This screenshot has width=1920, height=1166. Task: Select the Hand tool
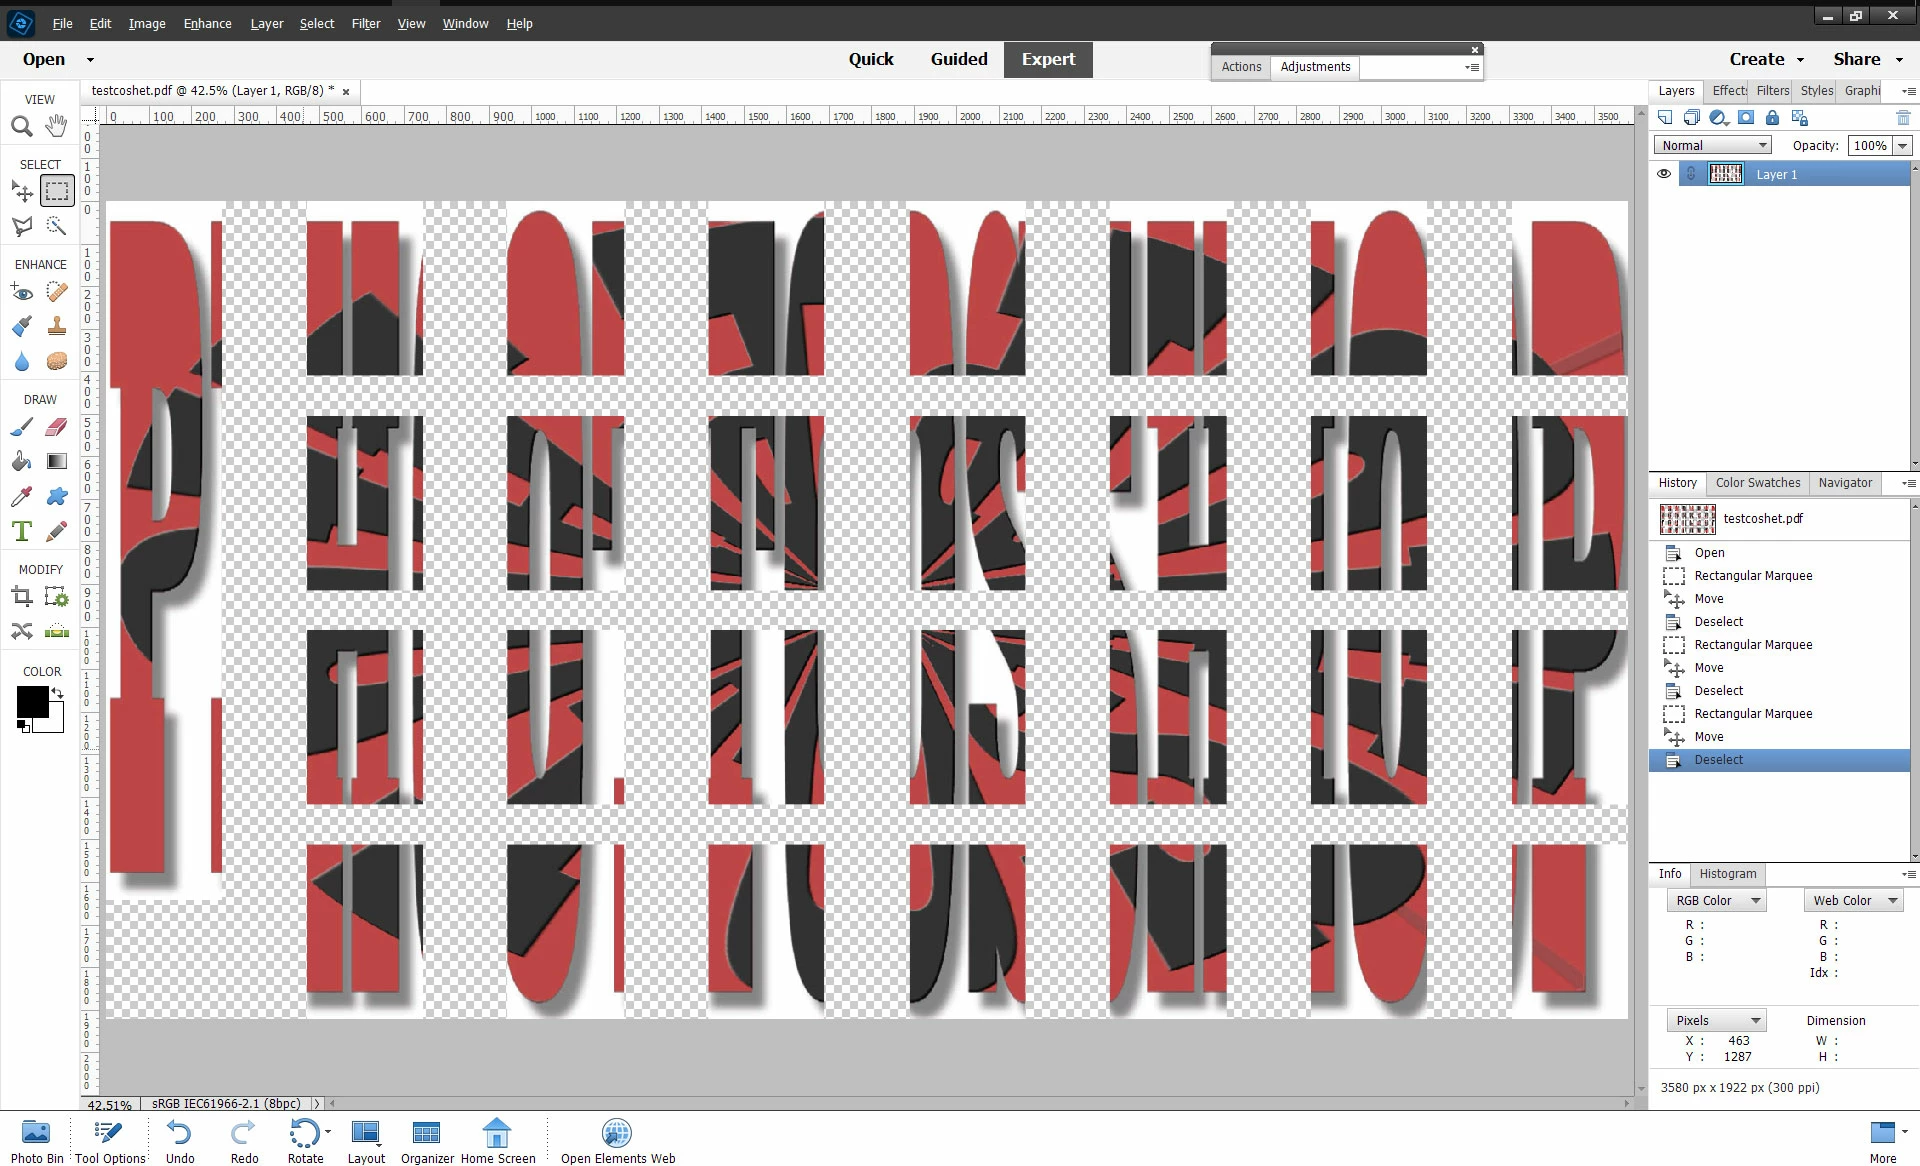click(56, 126)
